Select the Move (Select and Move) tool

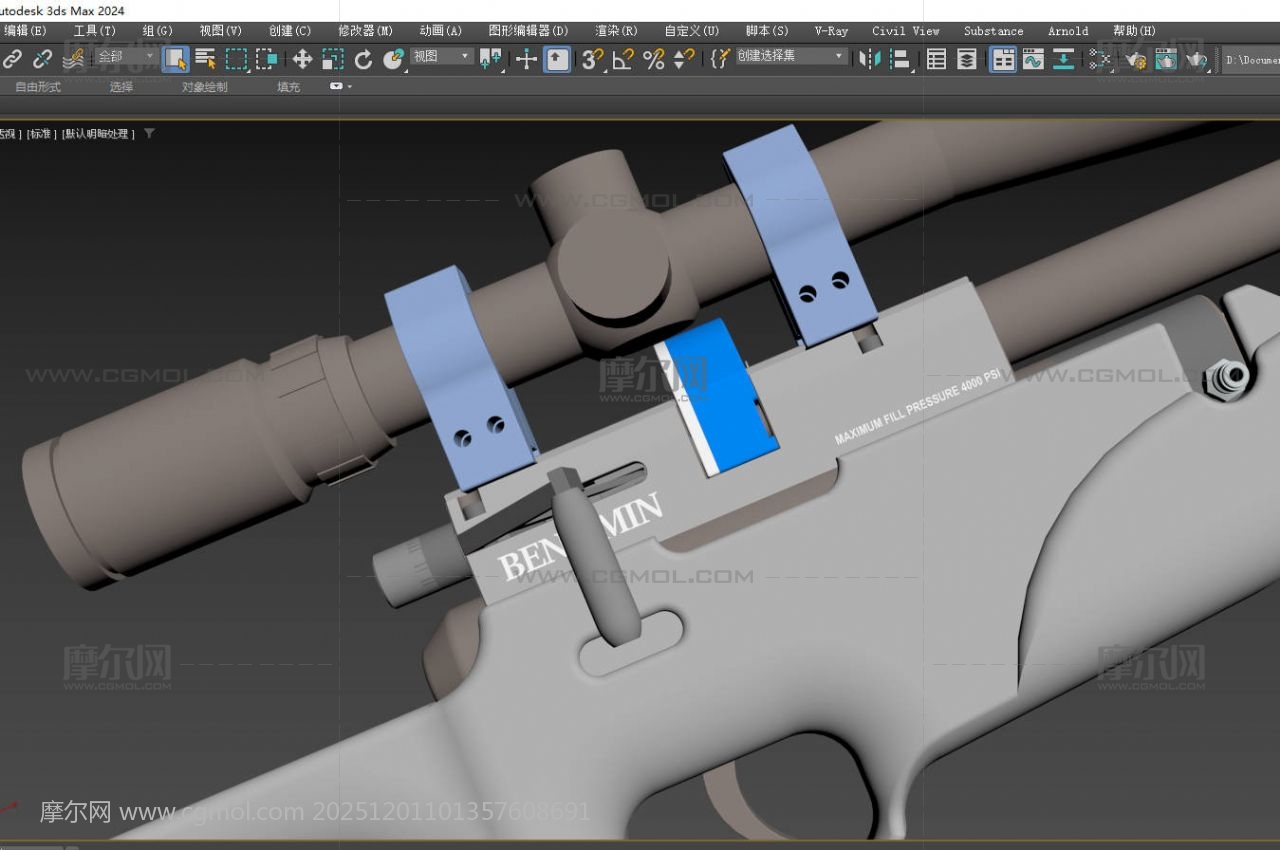(x=302, y=60)
